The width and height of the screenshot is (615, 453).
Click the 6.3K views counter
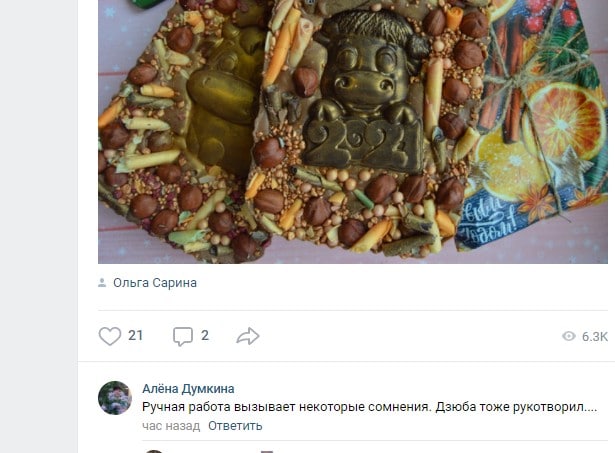click(x=595, y=337)
